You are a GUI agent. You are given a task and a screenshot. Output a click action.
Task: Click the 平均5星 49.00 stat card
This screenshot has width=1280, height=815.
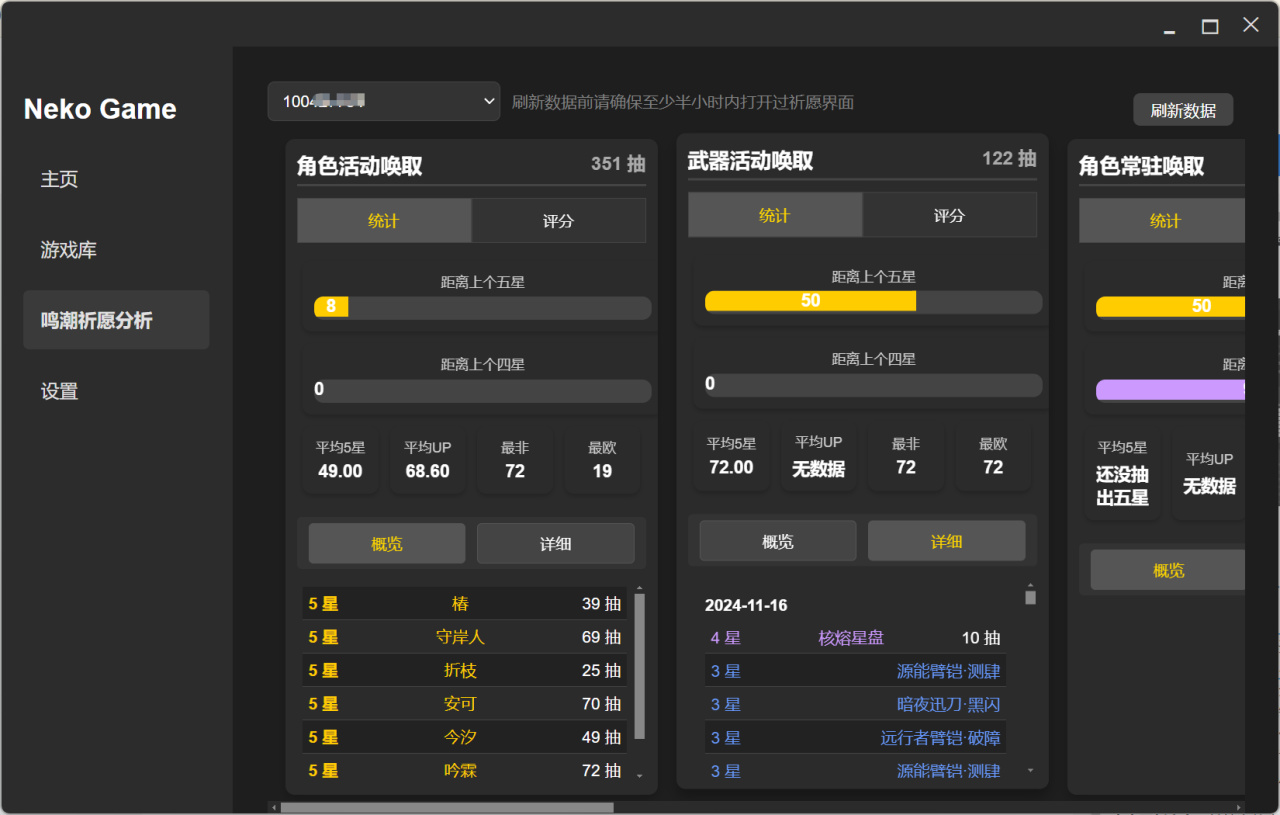[x=340, y=461]
